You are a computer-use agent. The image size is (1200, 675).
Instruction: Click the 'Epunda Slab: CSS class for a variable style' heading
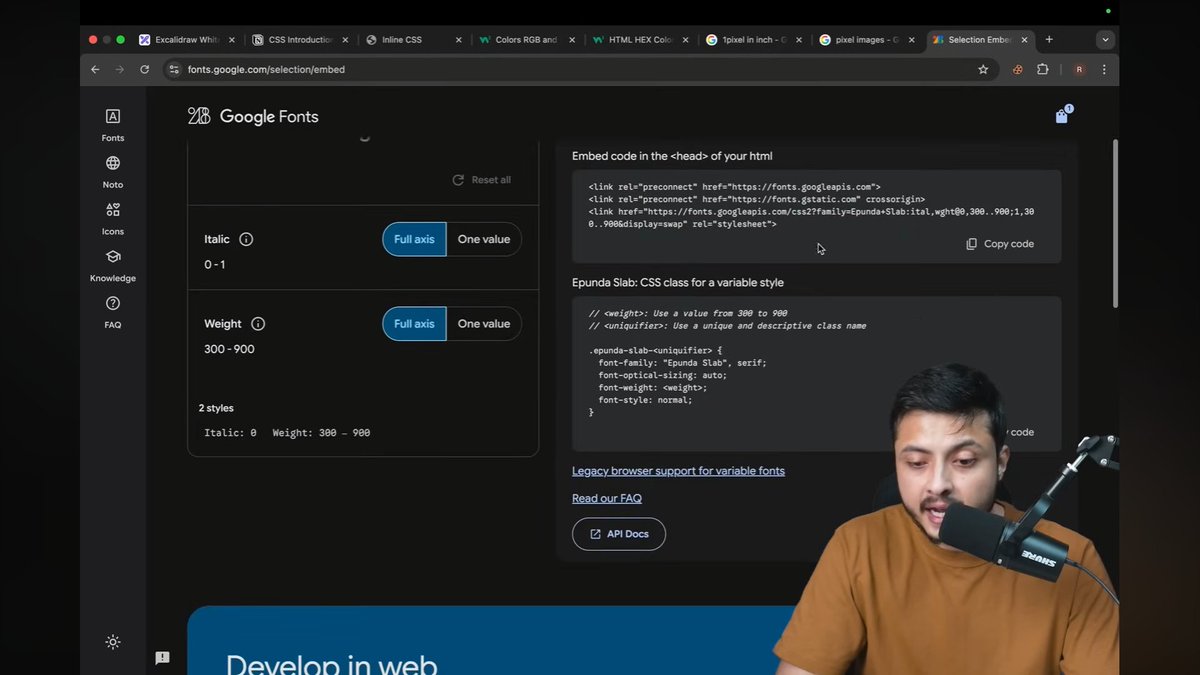(678, 283)
